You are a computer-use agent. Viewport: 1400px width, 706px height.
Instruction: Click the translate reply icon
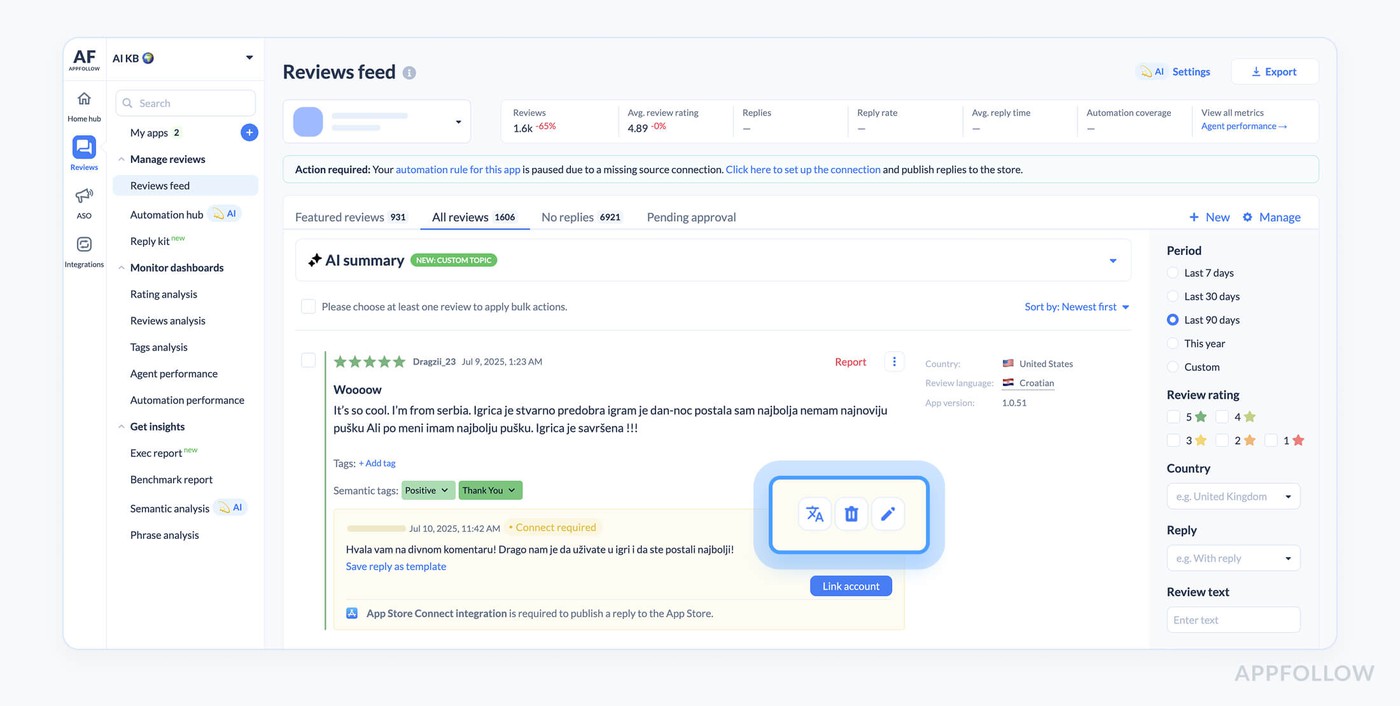point(815,514)
